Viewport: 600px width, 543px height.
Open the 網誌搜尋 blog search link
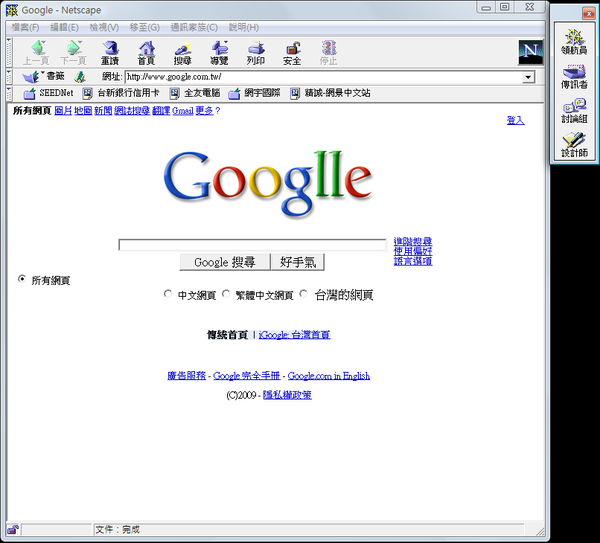point(132,111)
